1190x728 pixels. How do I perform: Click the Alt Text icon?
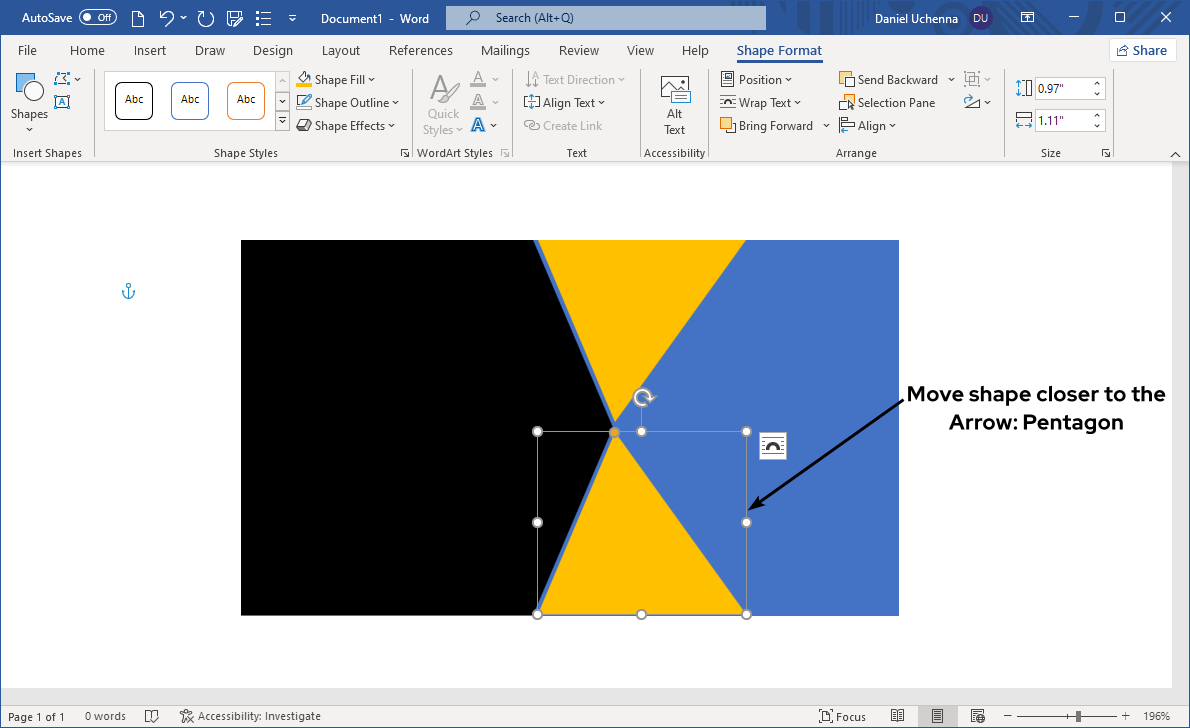675,105
